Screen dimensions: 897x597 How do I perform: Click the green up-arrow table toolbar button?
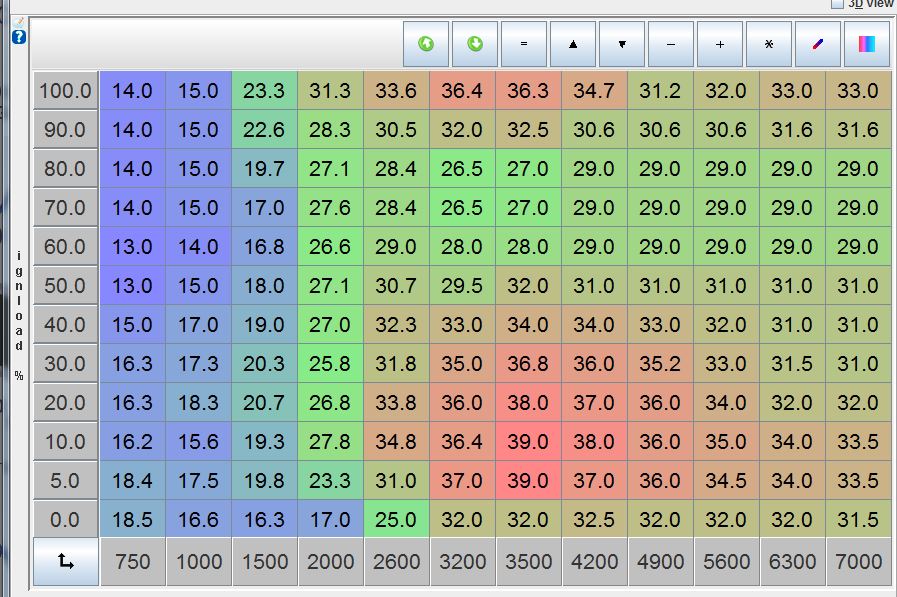(x=427, y=44)
